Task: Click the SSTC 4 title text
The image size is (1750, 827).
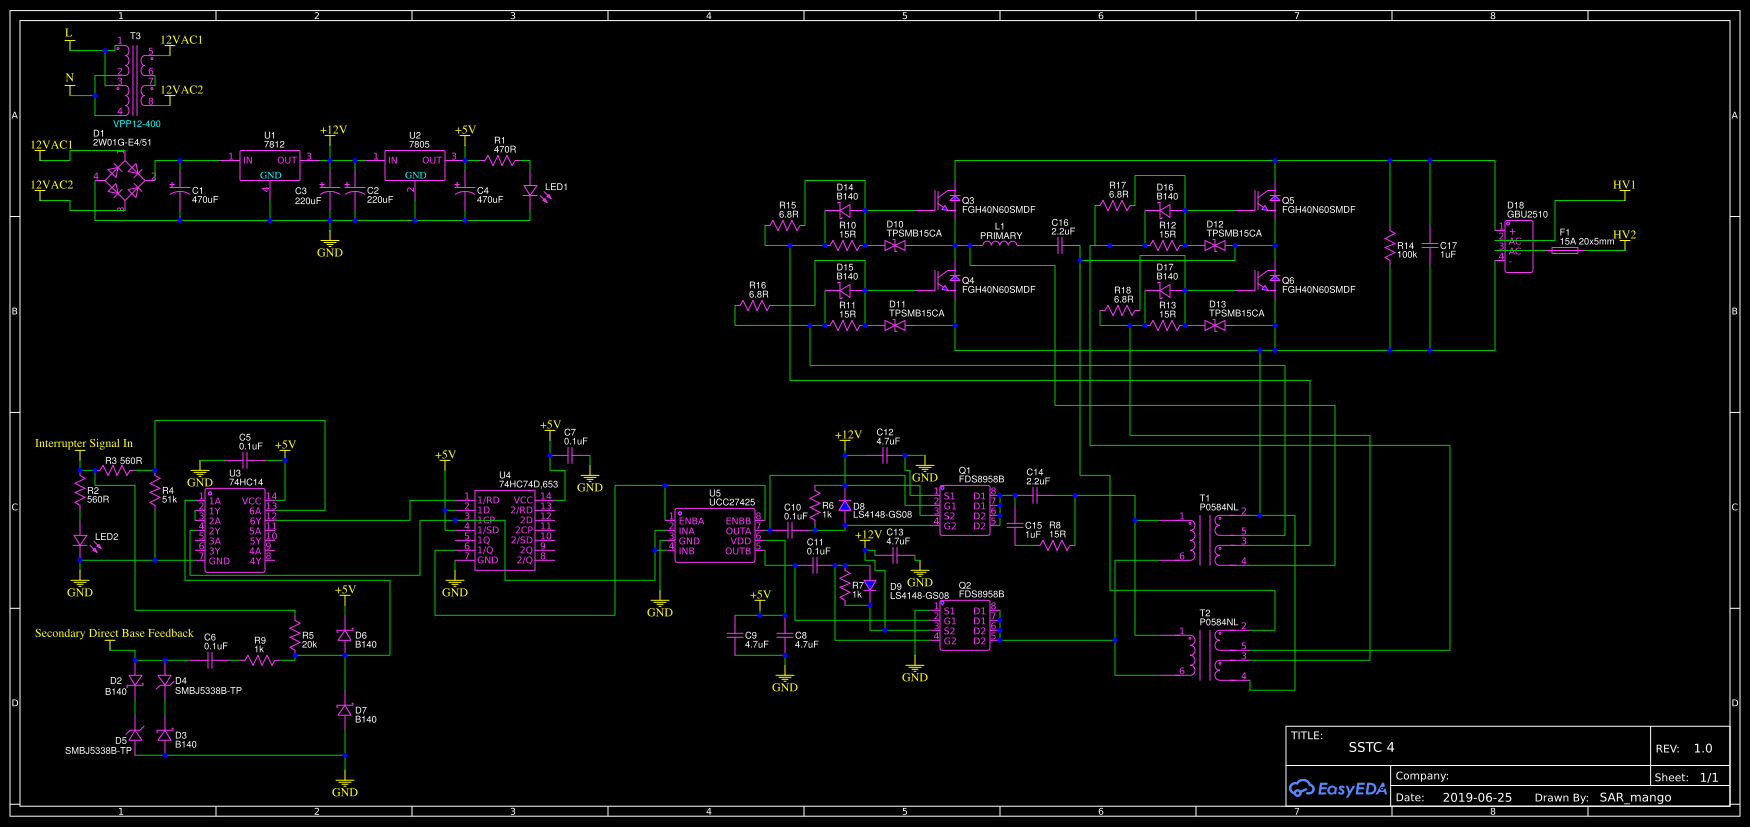Action: (x=1370, y=747)
